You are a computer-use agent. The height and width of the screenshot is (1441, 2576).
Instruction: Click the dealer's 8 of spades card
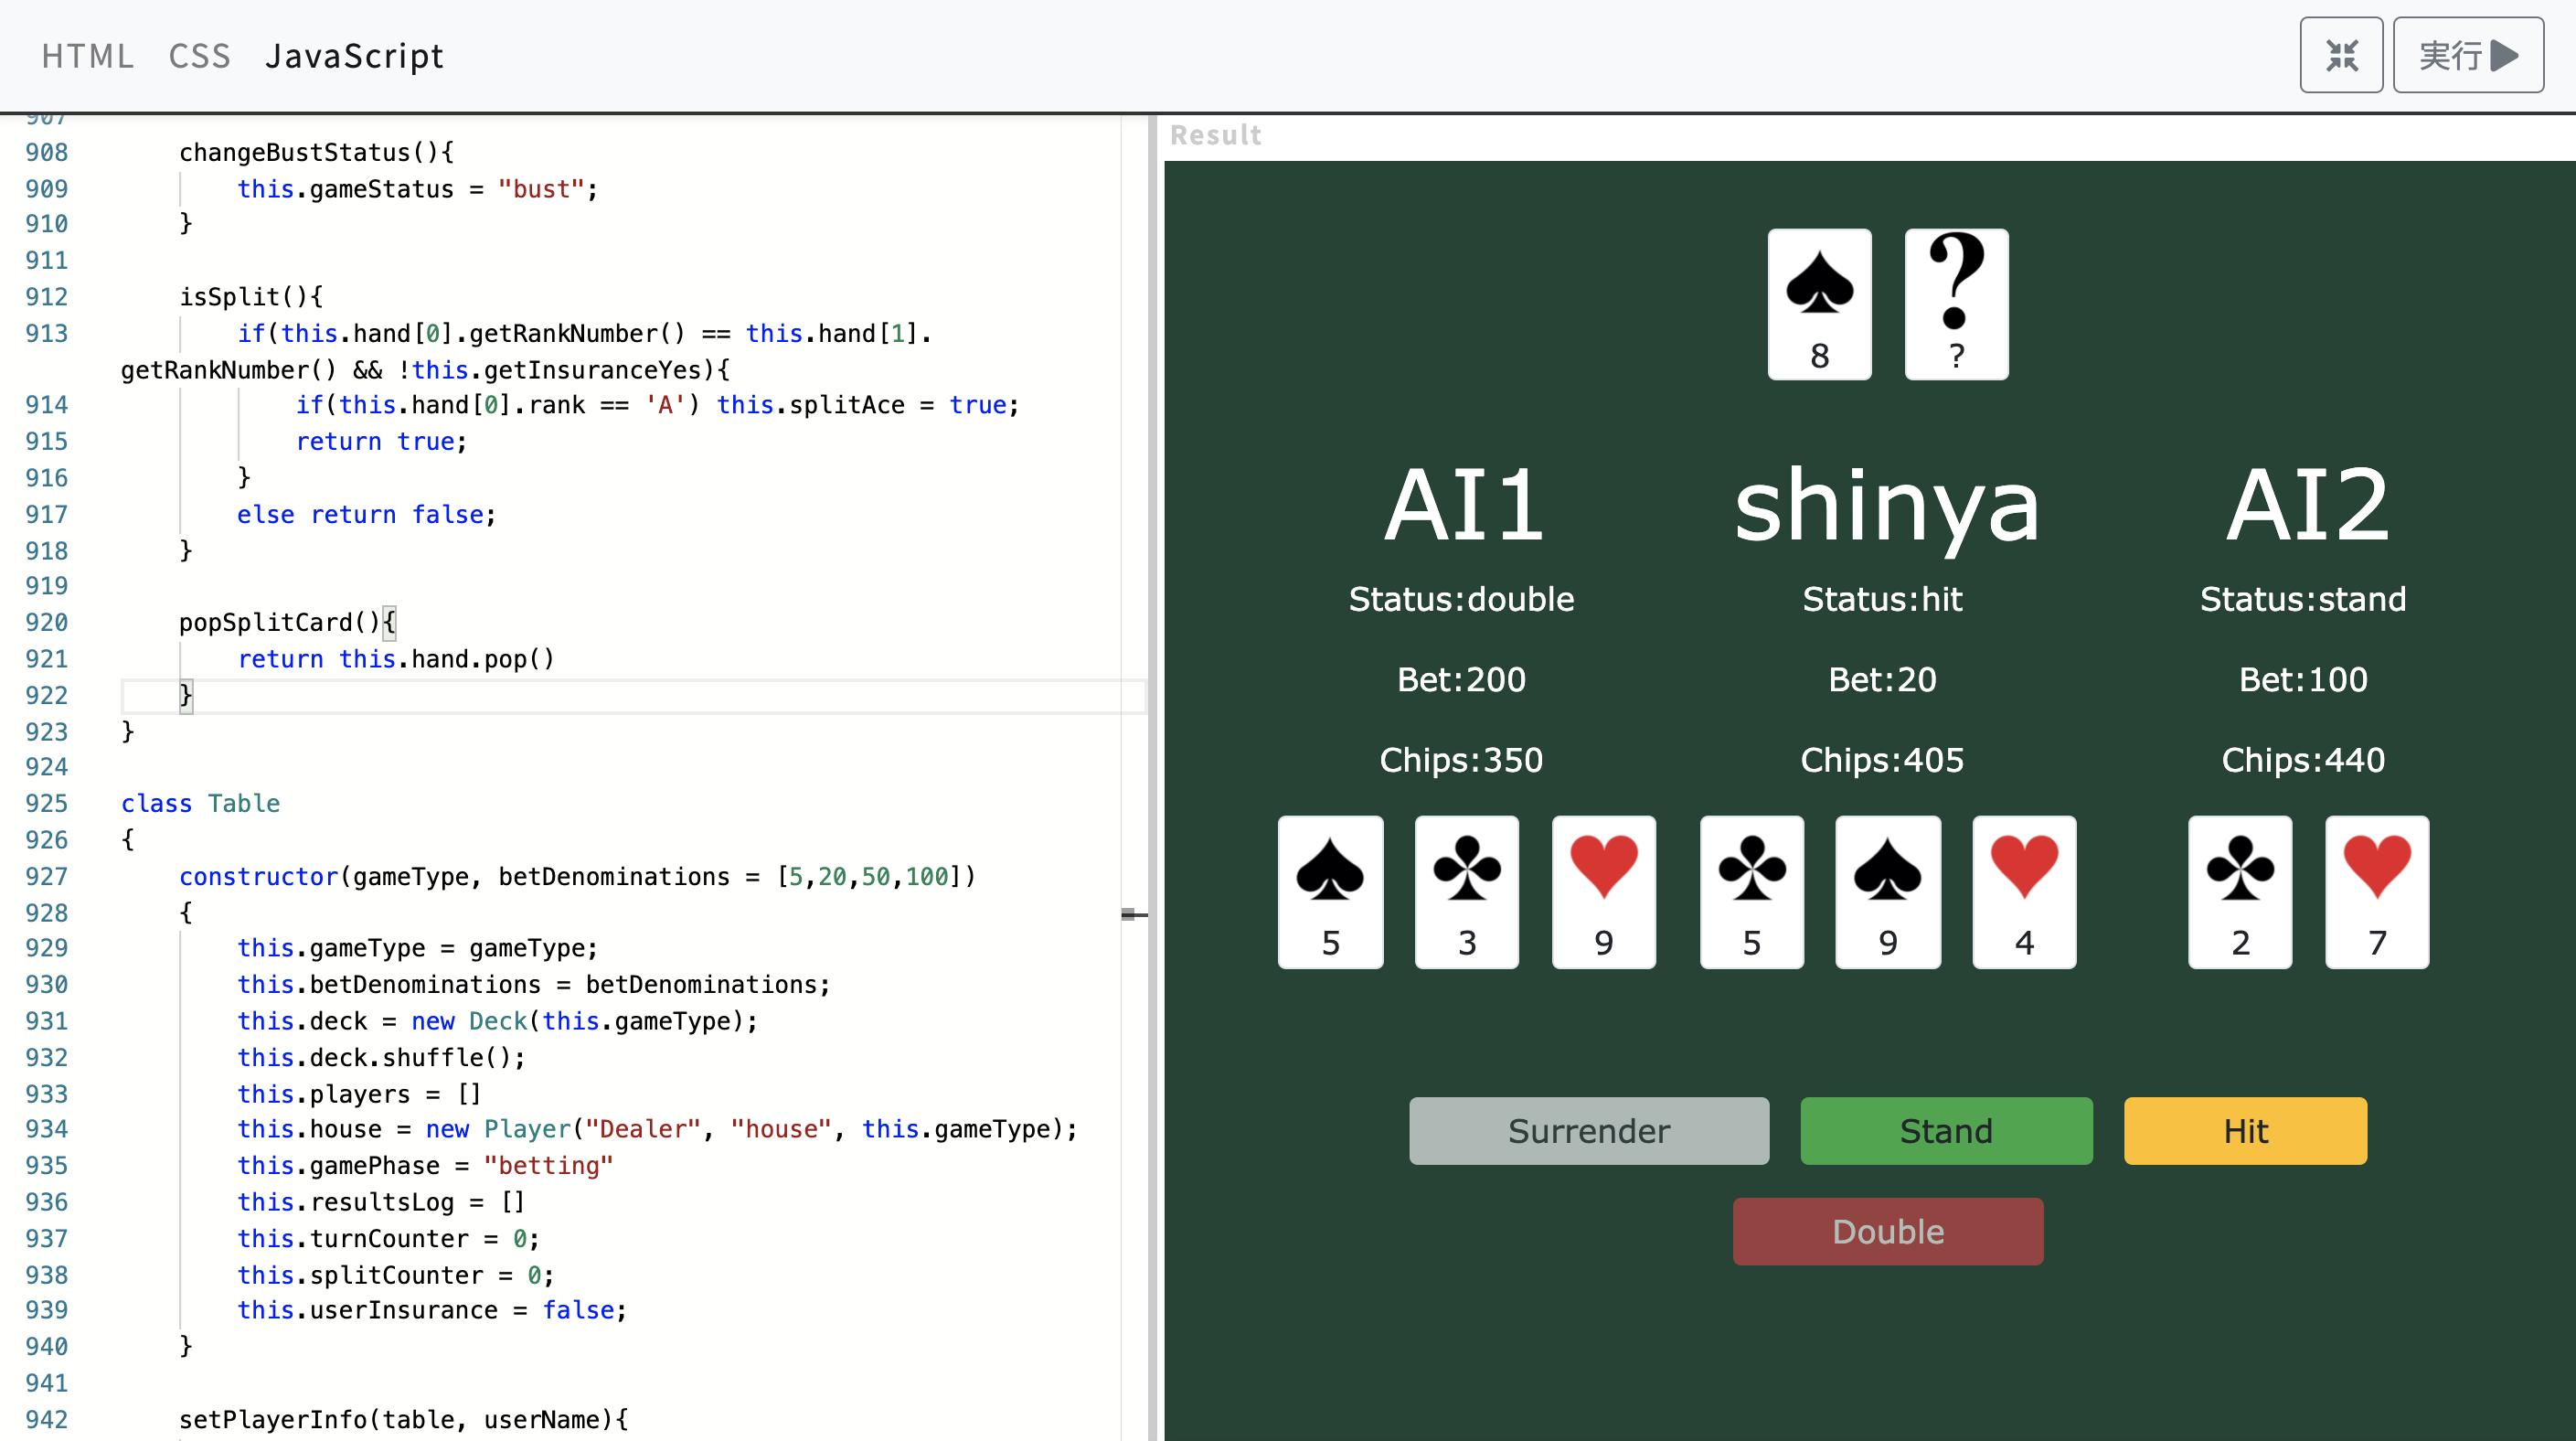click(x=1819, y=304)
